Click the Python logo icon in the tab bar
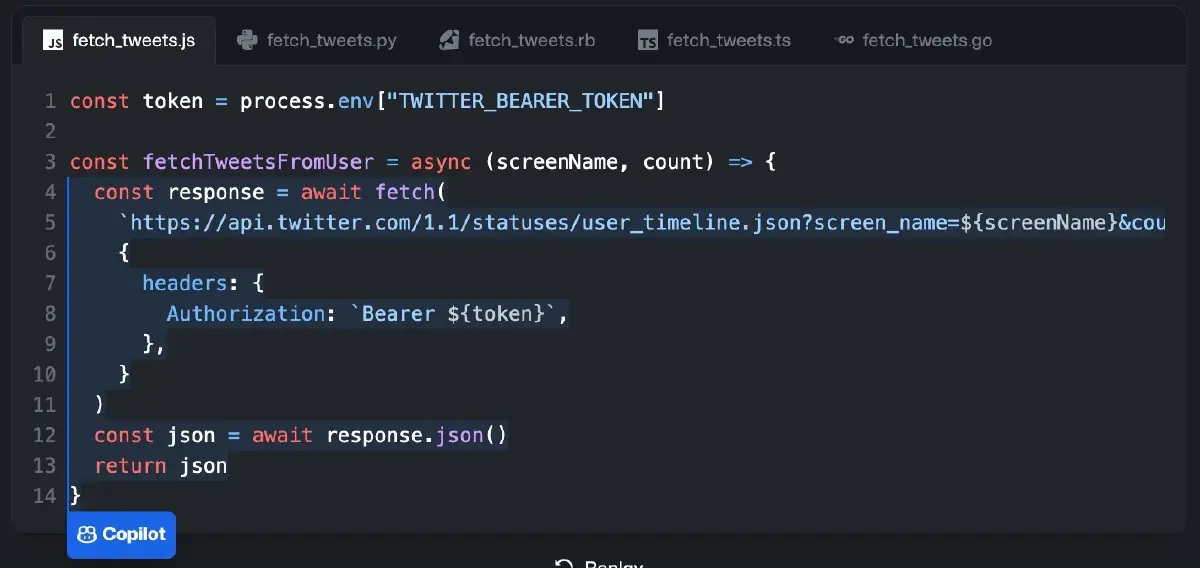 pos(247,41)
